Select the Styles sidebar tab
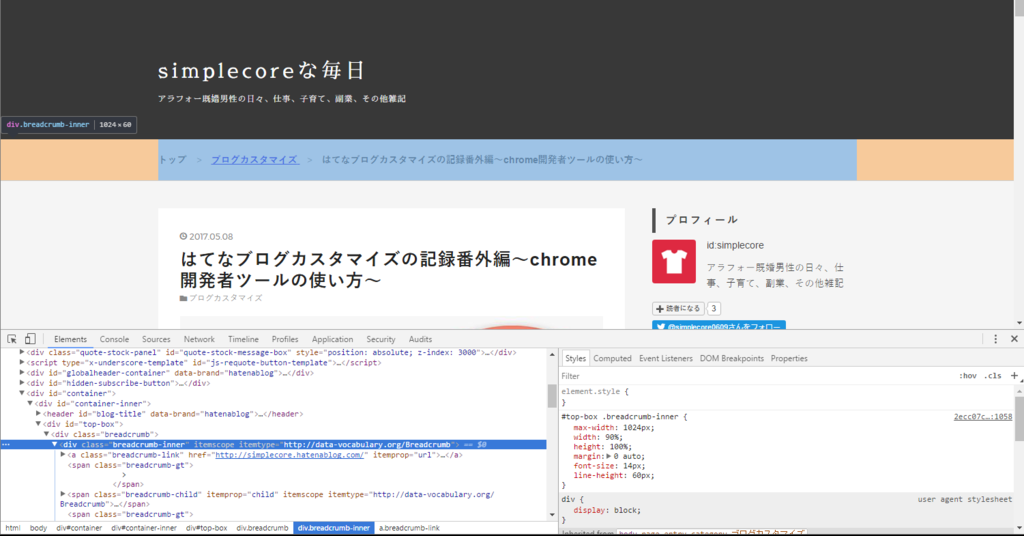 click(x=575, y=358)
